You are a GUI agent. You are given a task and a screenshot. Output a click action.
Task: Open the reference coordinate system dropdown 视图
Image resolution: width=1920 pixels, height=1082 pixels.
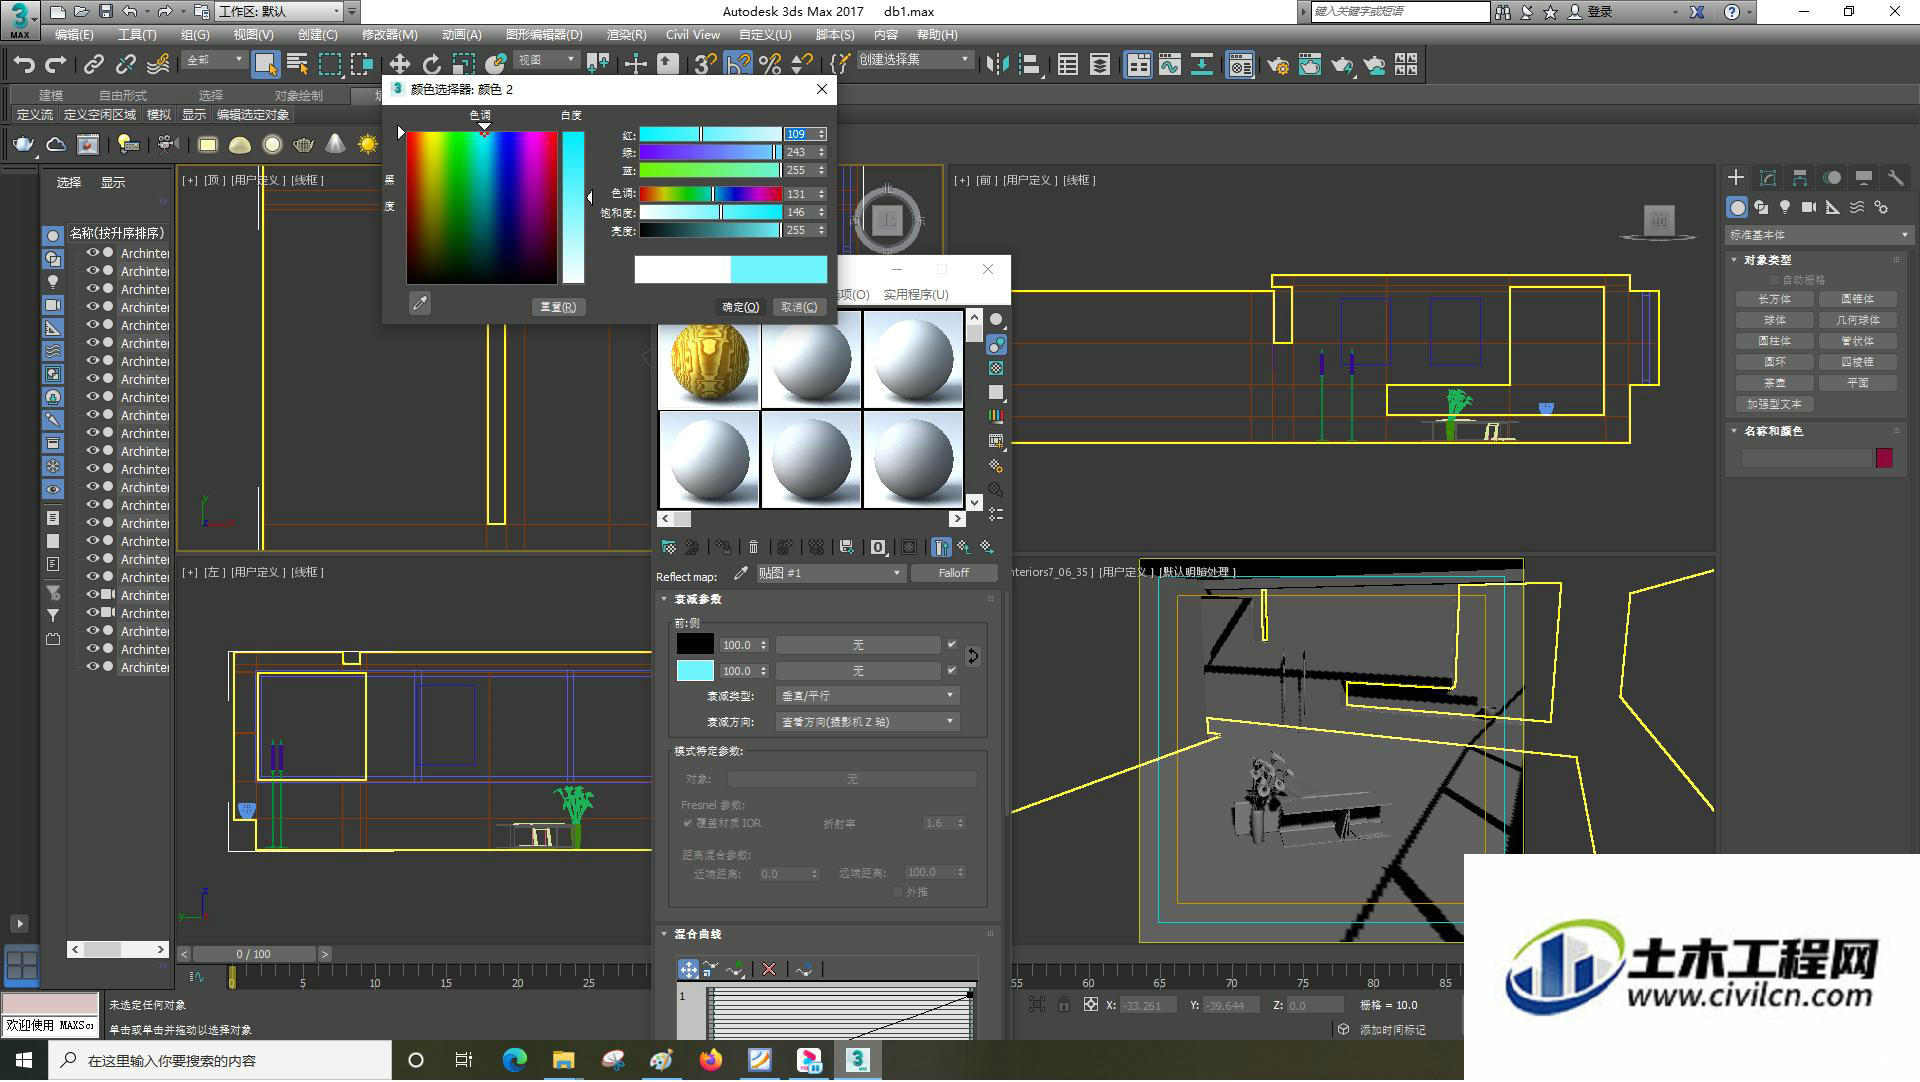[x=547, y=61]
